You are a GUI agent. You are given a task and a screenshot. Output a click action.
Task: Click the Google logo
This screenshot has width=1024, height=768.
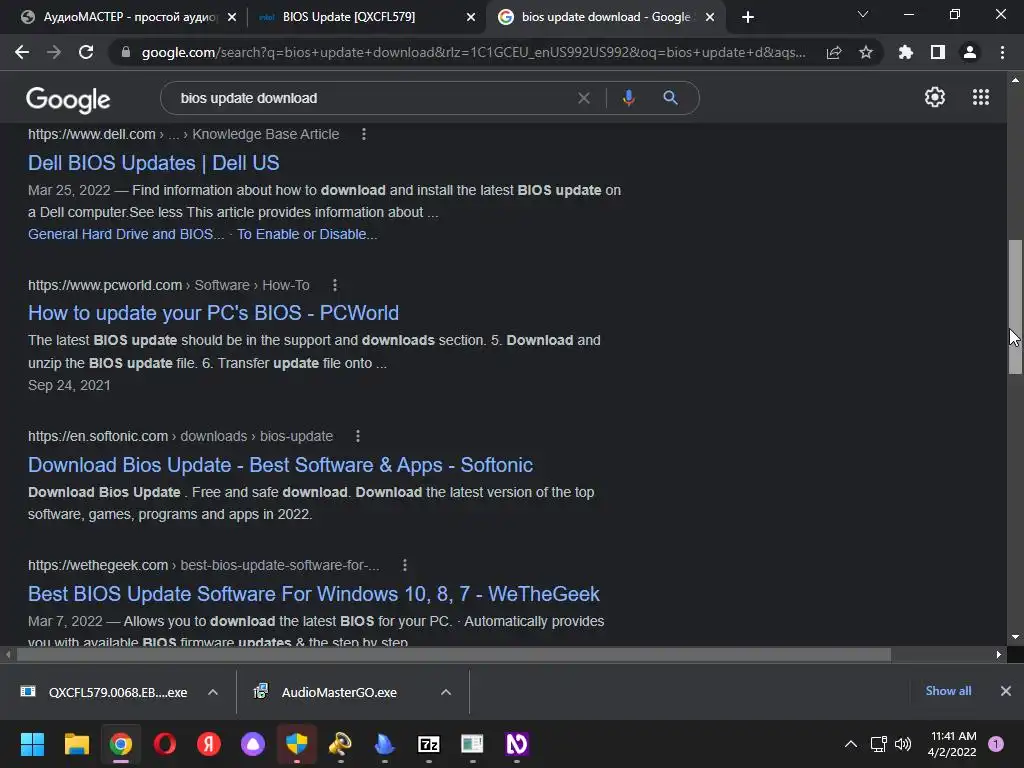(x=68, y=99)
